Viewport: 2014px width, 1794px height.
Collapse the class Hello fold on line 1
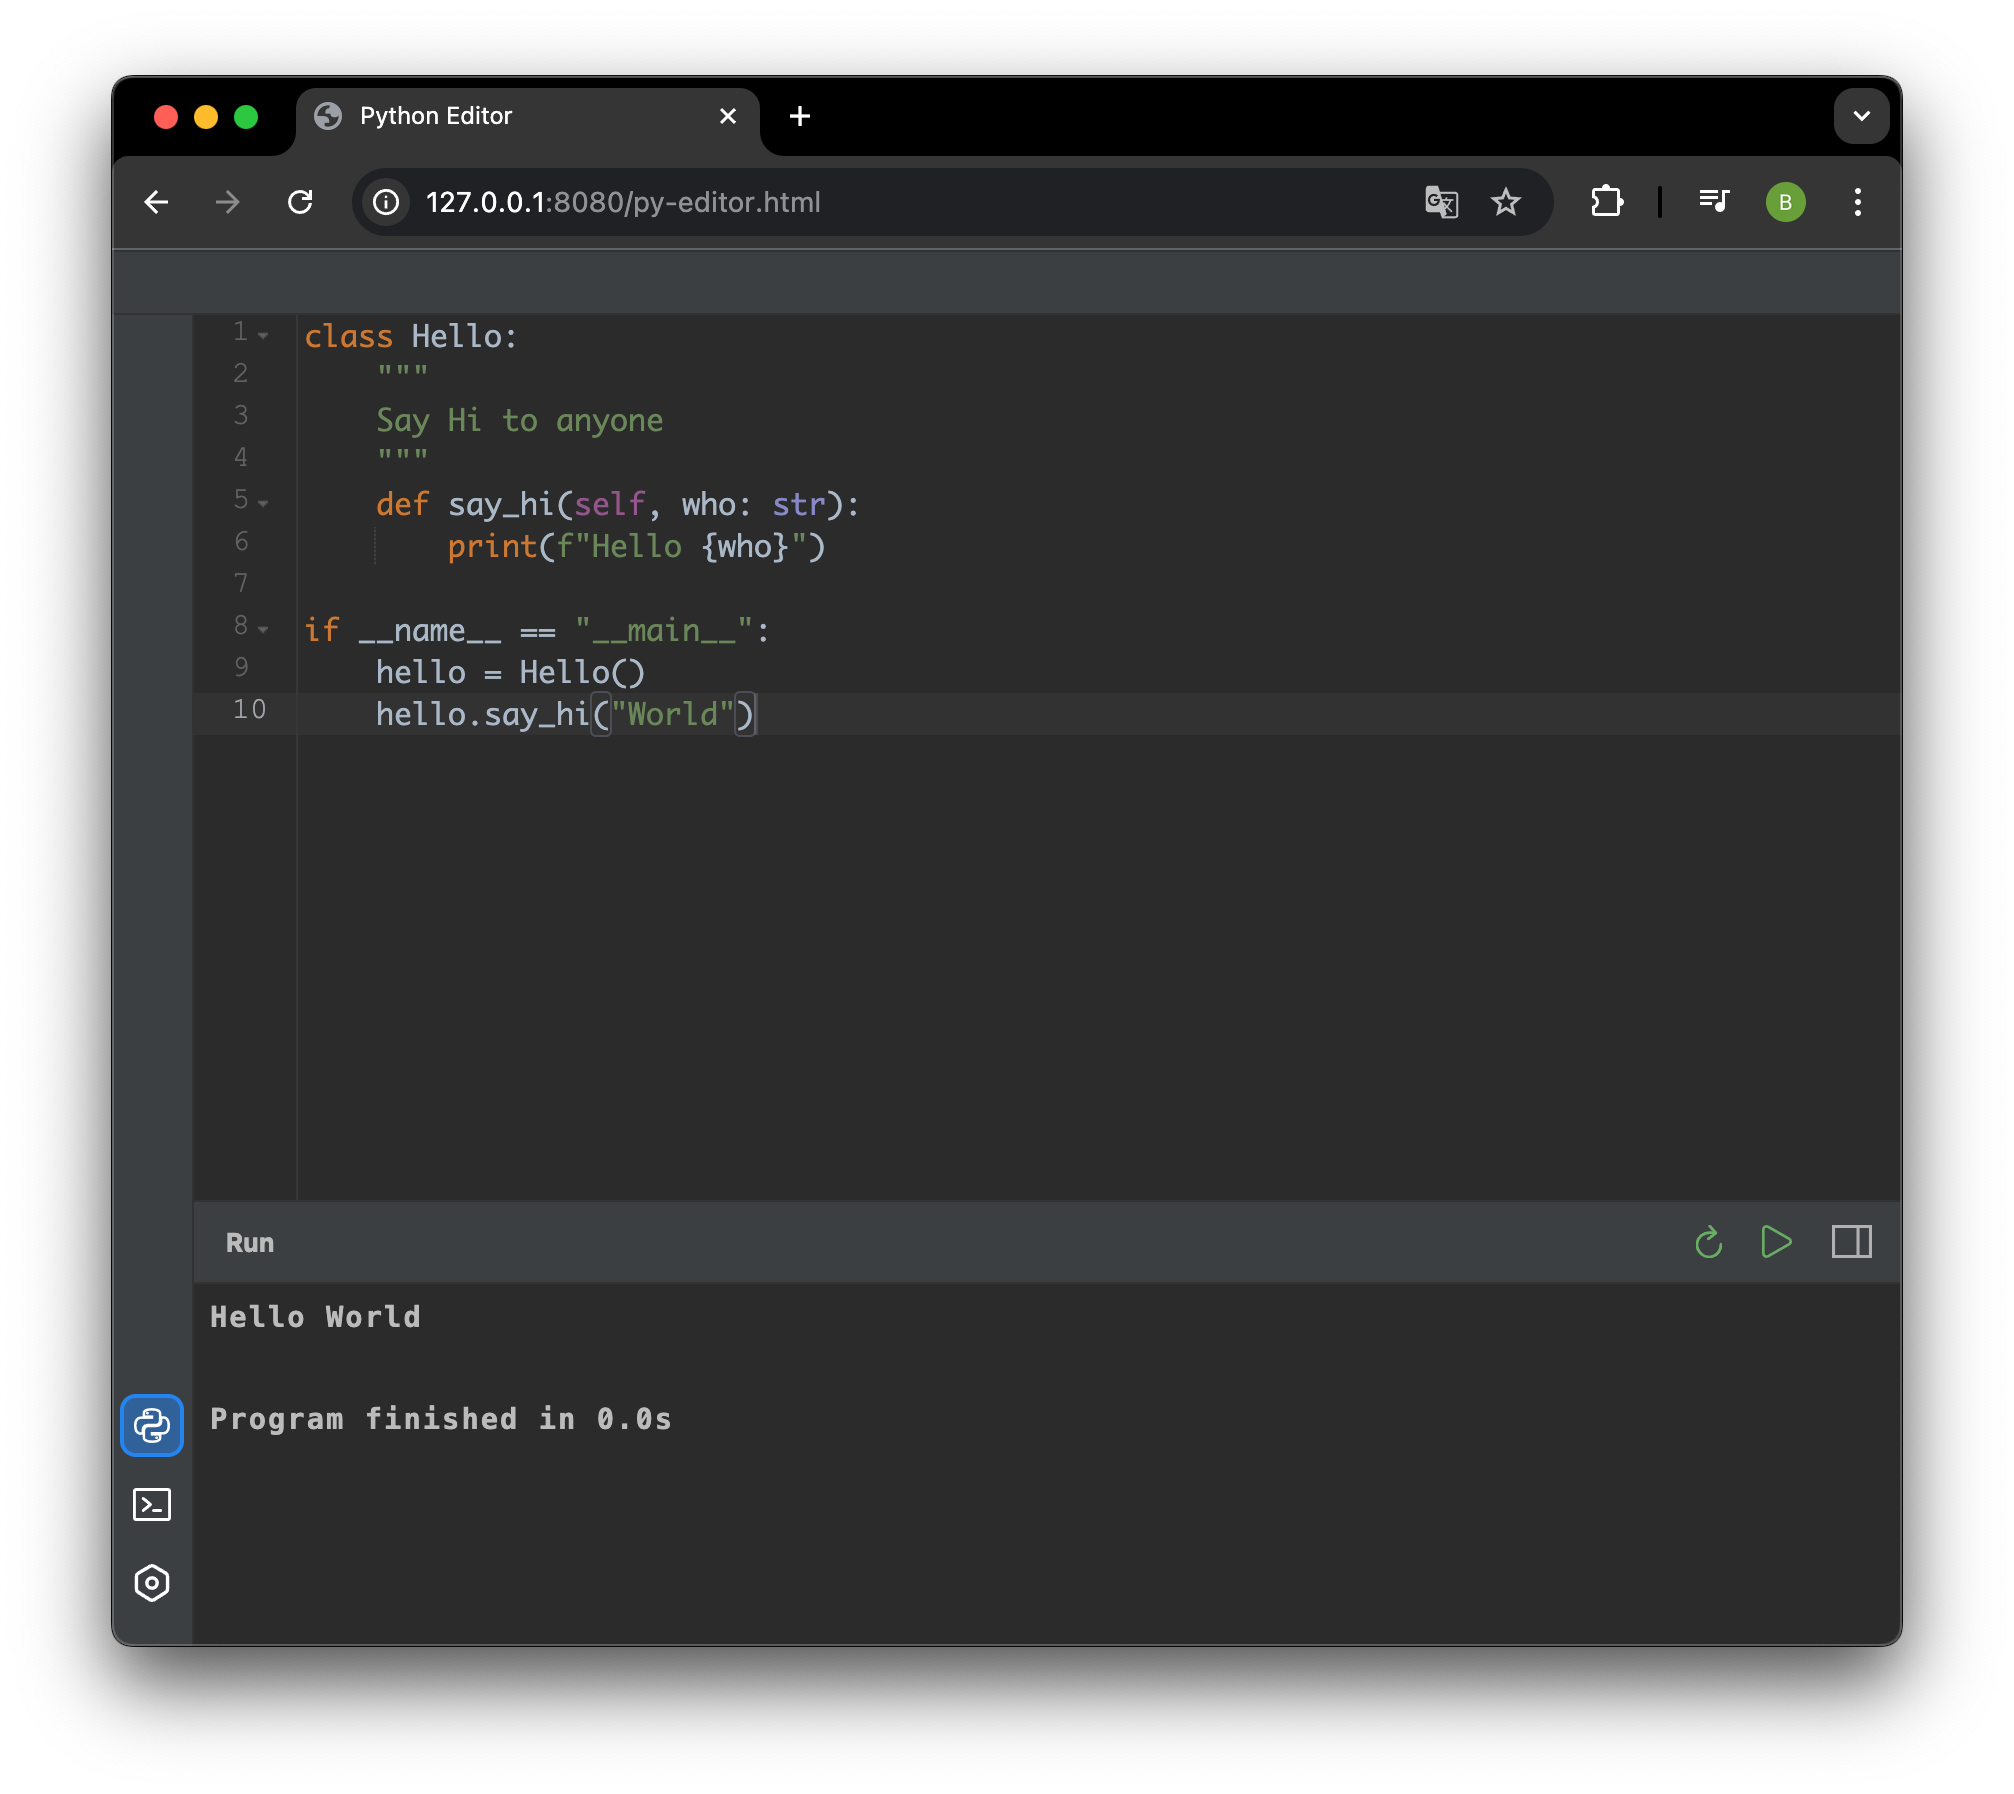263,336
